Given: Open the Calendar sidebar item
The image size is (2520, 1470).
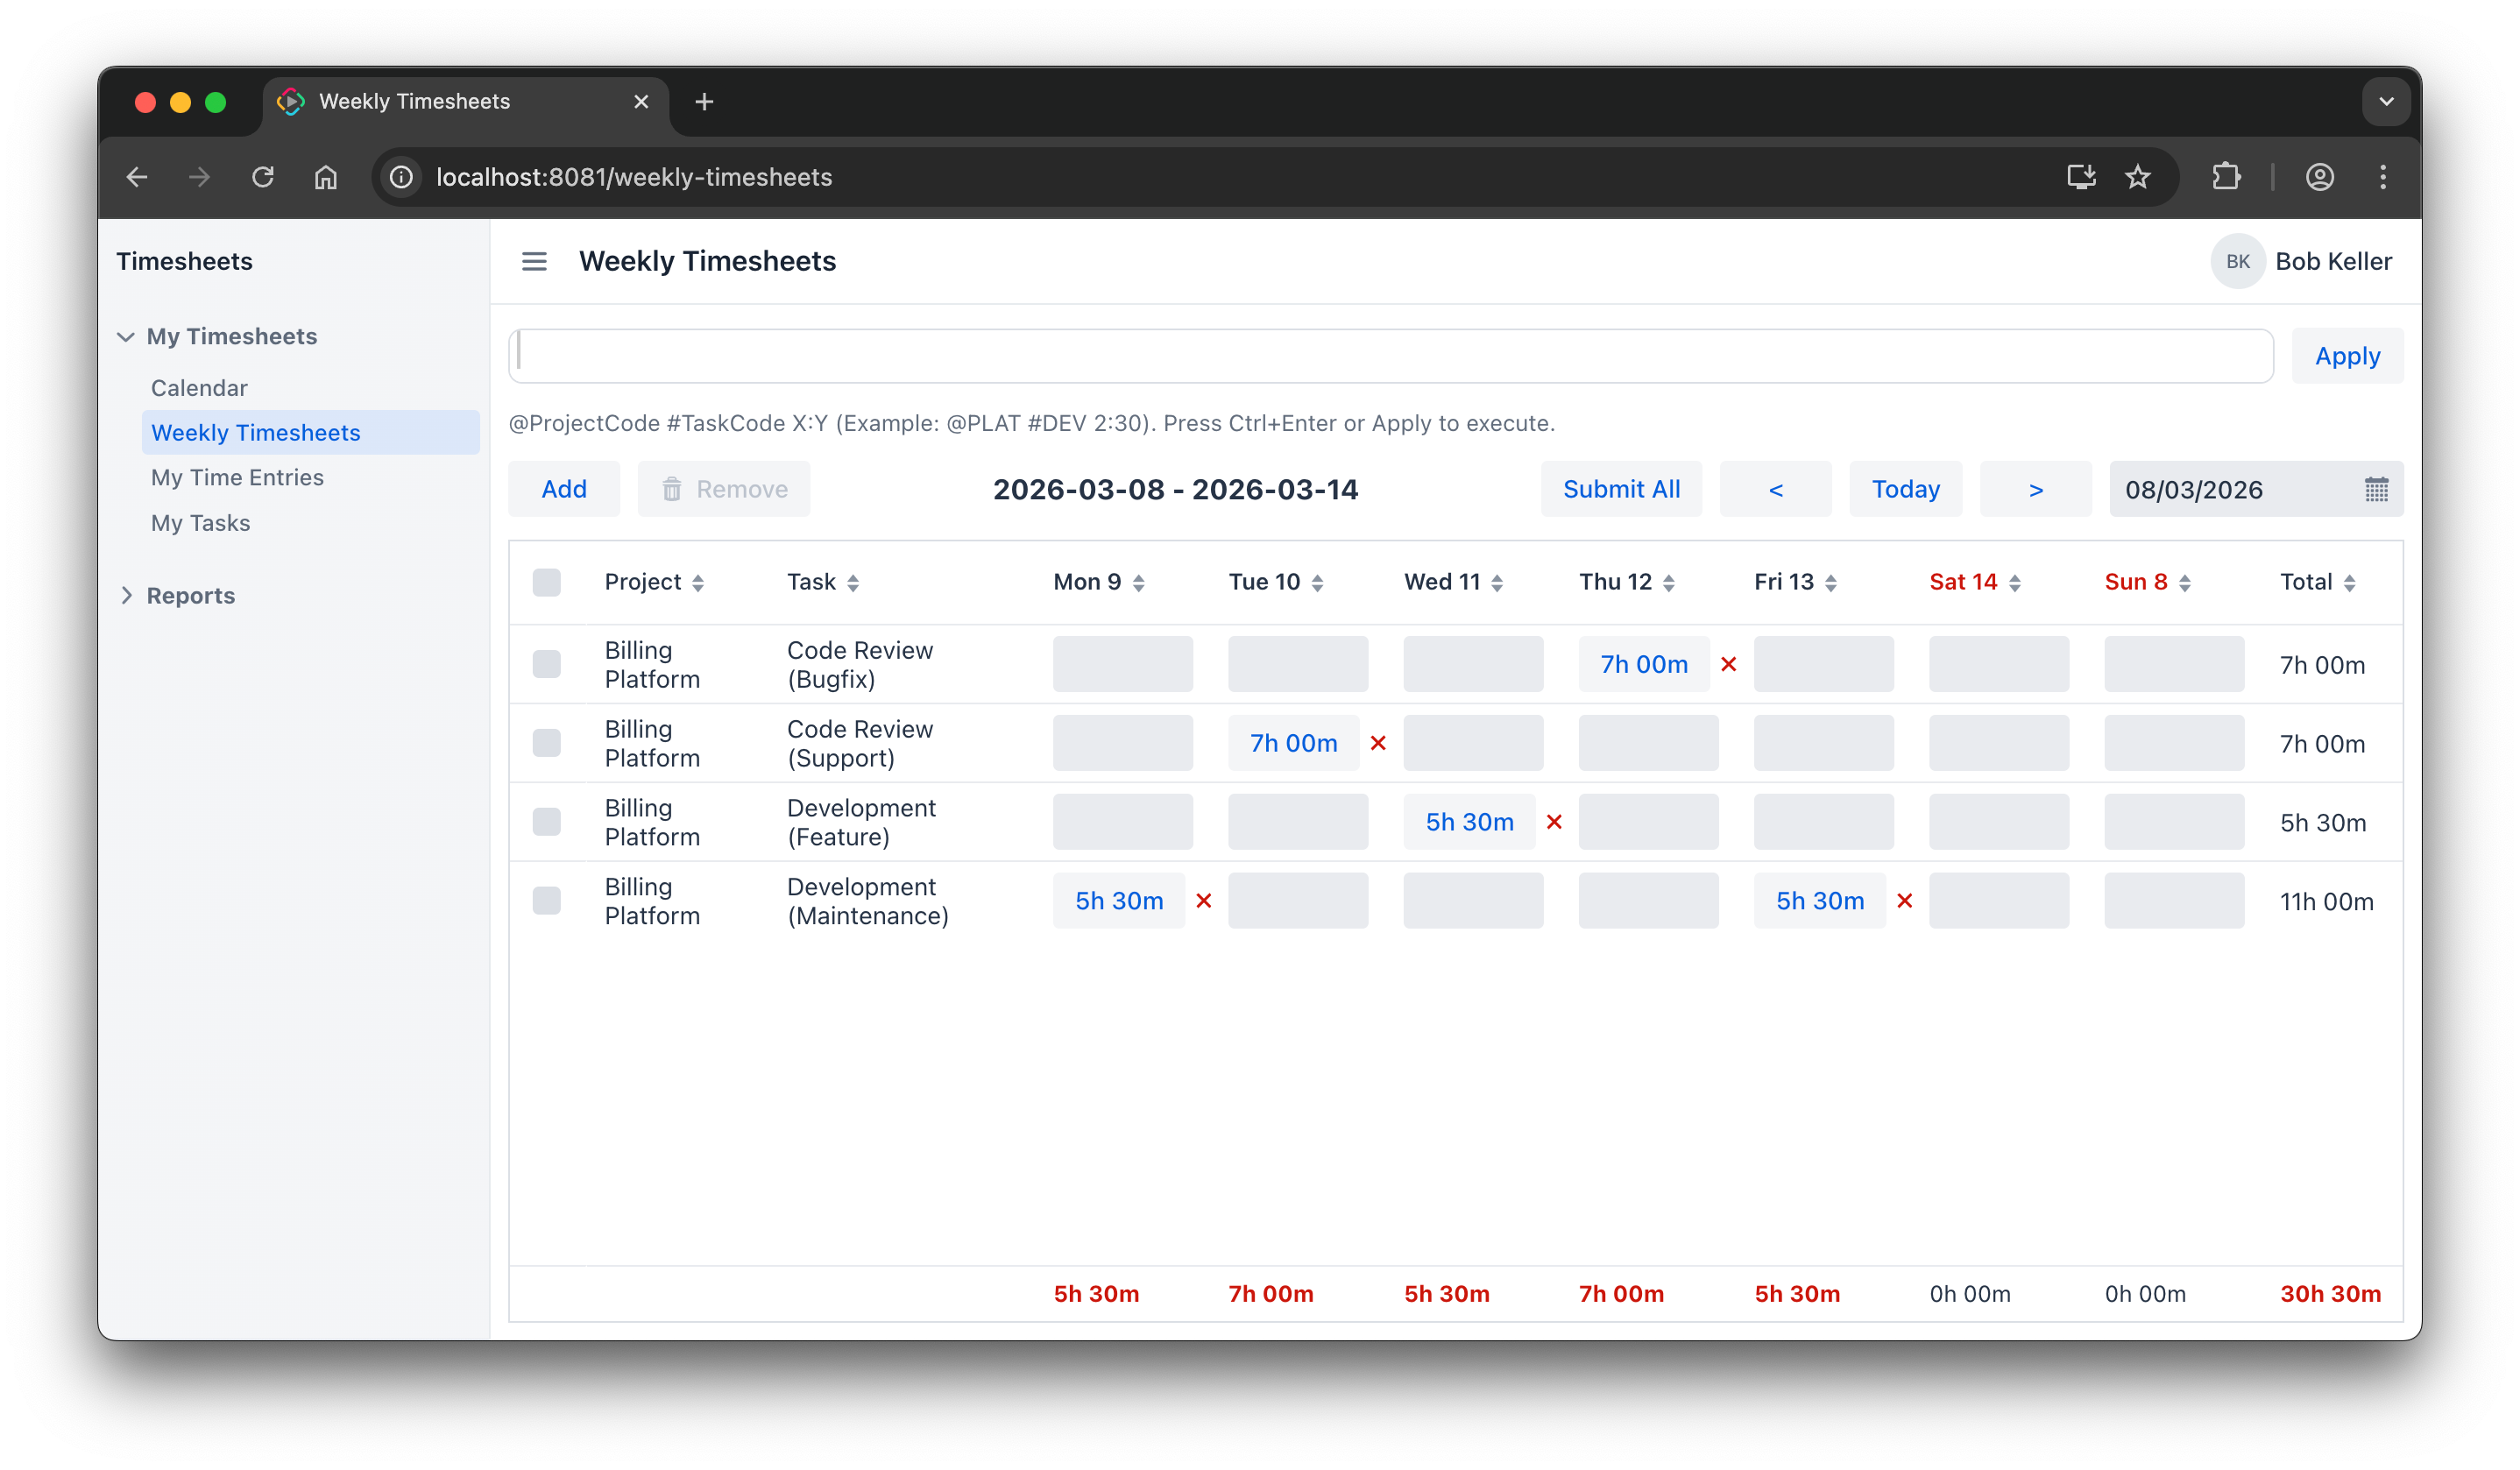Looking at the screenshot, I should (x=199, y=388).
